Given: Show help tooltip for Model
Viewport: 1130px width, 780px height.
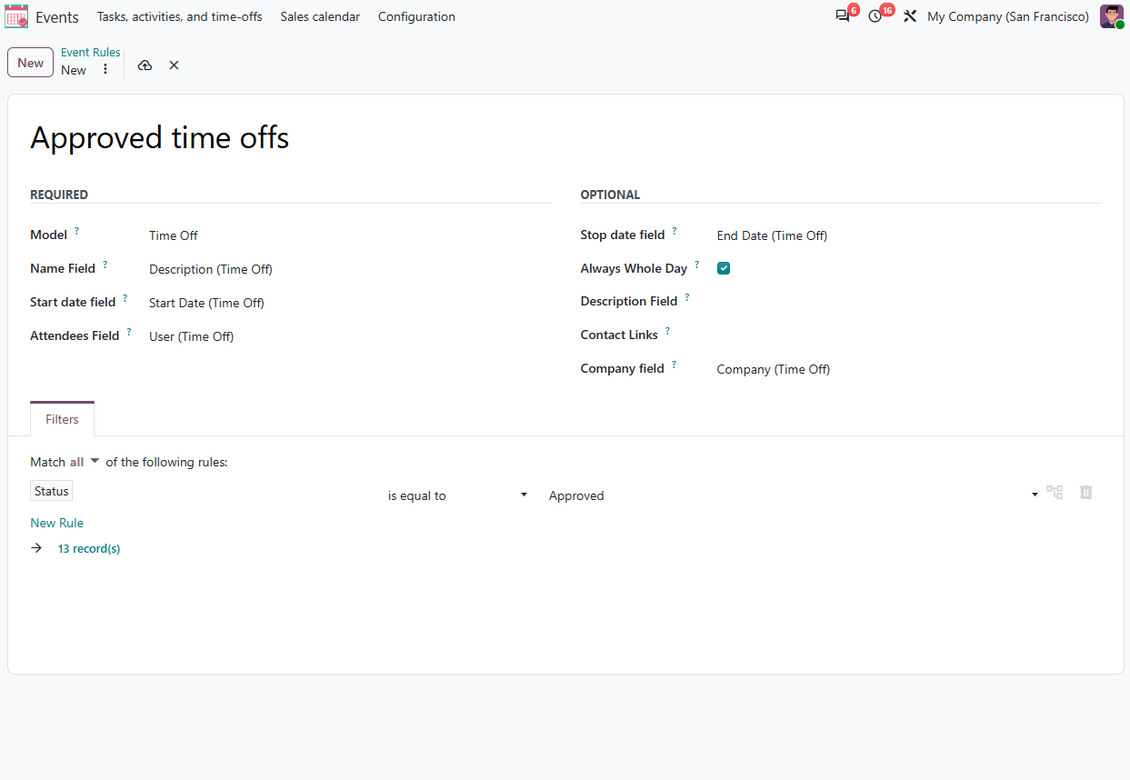Looking at the screenshot, I should [x=76, y=231].
